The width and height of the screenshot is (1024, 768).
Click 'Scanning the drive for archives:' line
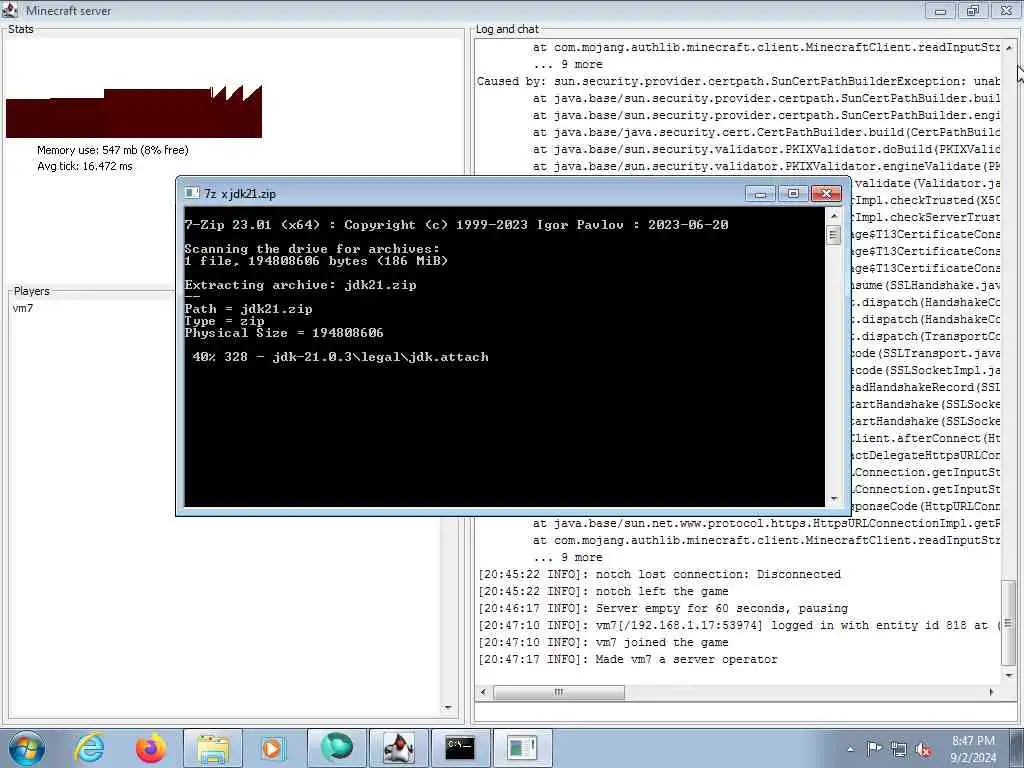click(x=312, y=249)
